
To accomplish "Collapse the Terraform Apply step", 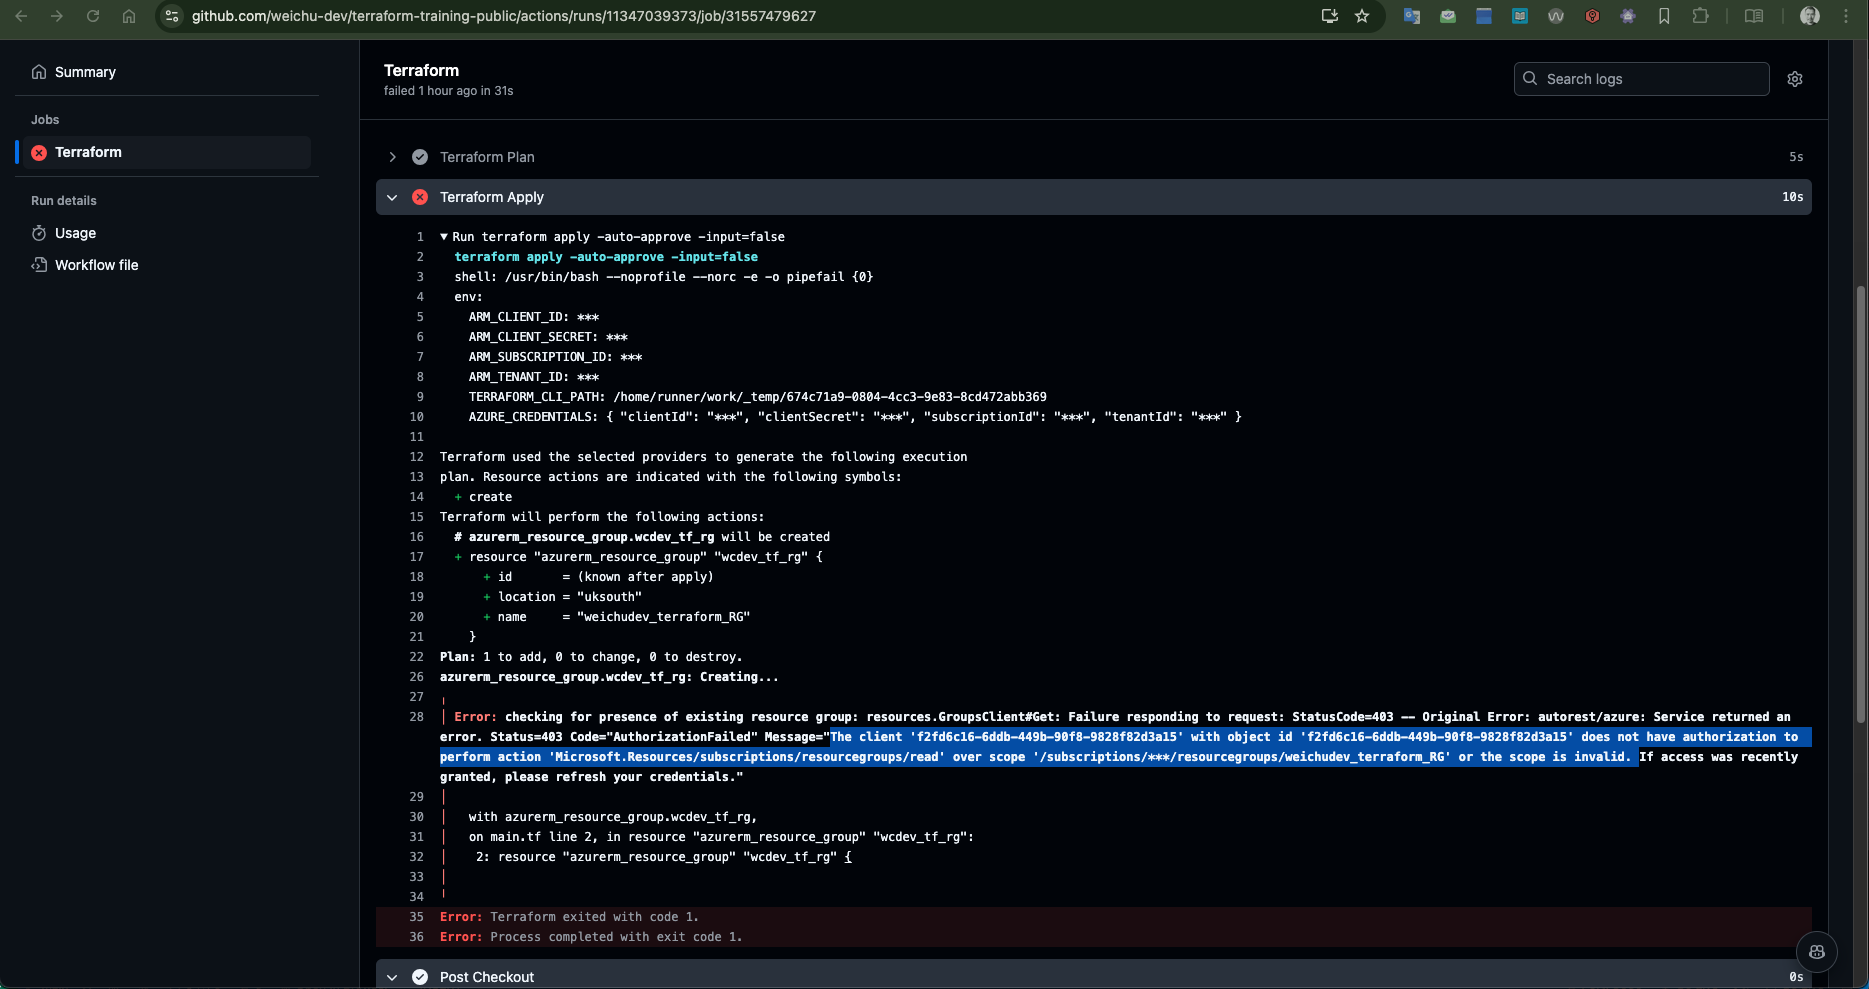I will 392,197.
